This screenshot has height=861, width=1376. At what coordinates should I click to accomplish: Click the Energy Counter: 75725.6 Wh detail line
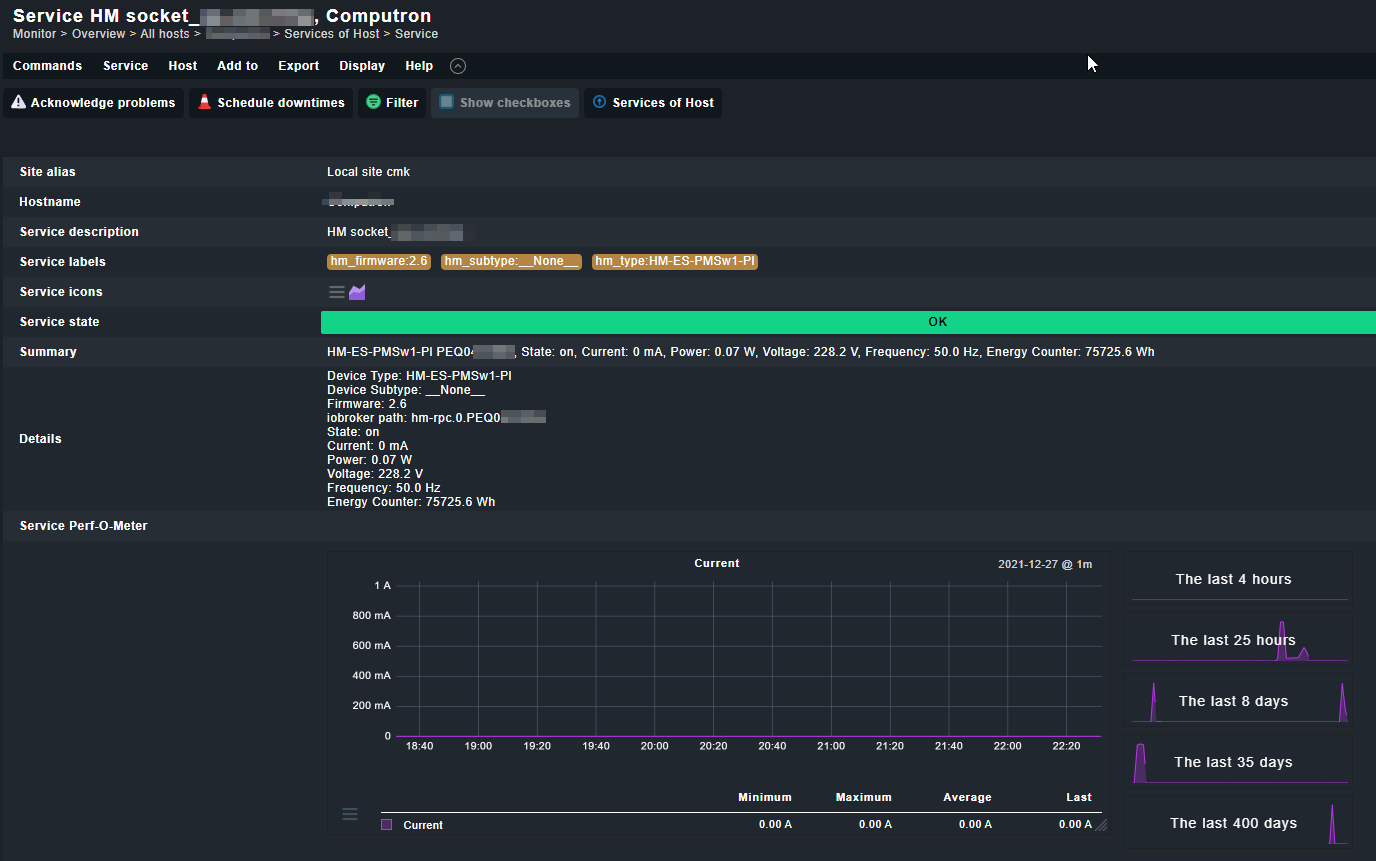[411, 502]
